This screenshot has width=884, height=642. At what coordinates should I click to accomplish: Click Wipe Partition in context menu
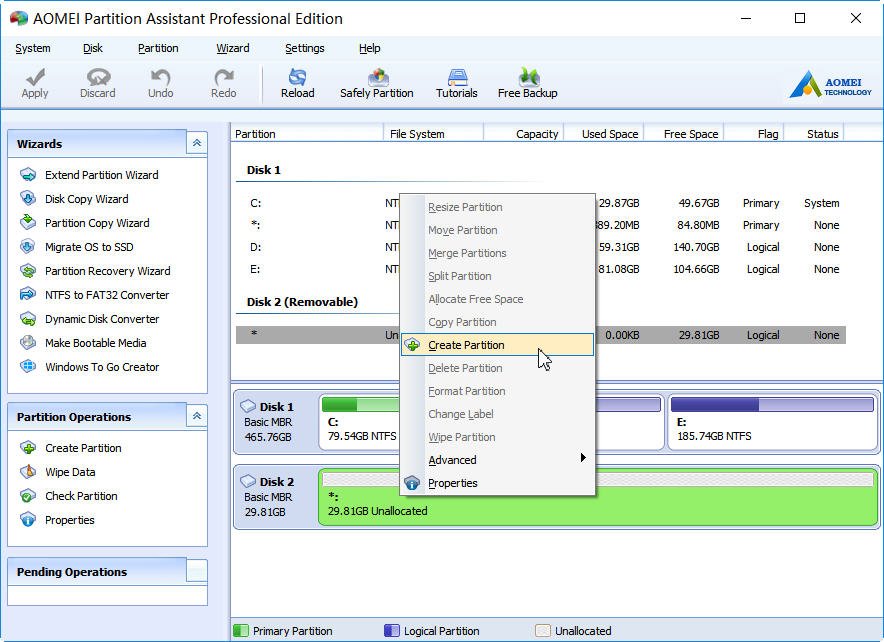pyautogui.click(x=497, y=437)
